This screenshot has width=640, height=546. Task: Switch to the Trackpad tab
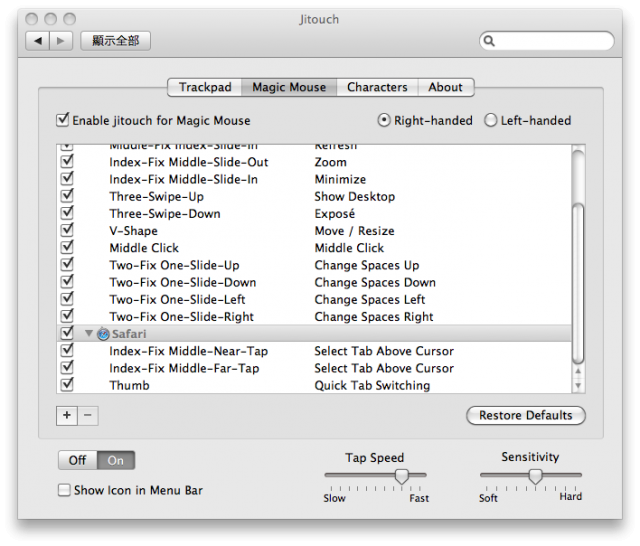[x=205, y=87]
